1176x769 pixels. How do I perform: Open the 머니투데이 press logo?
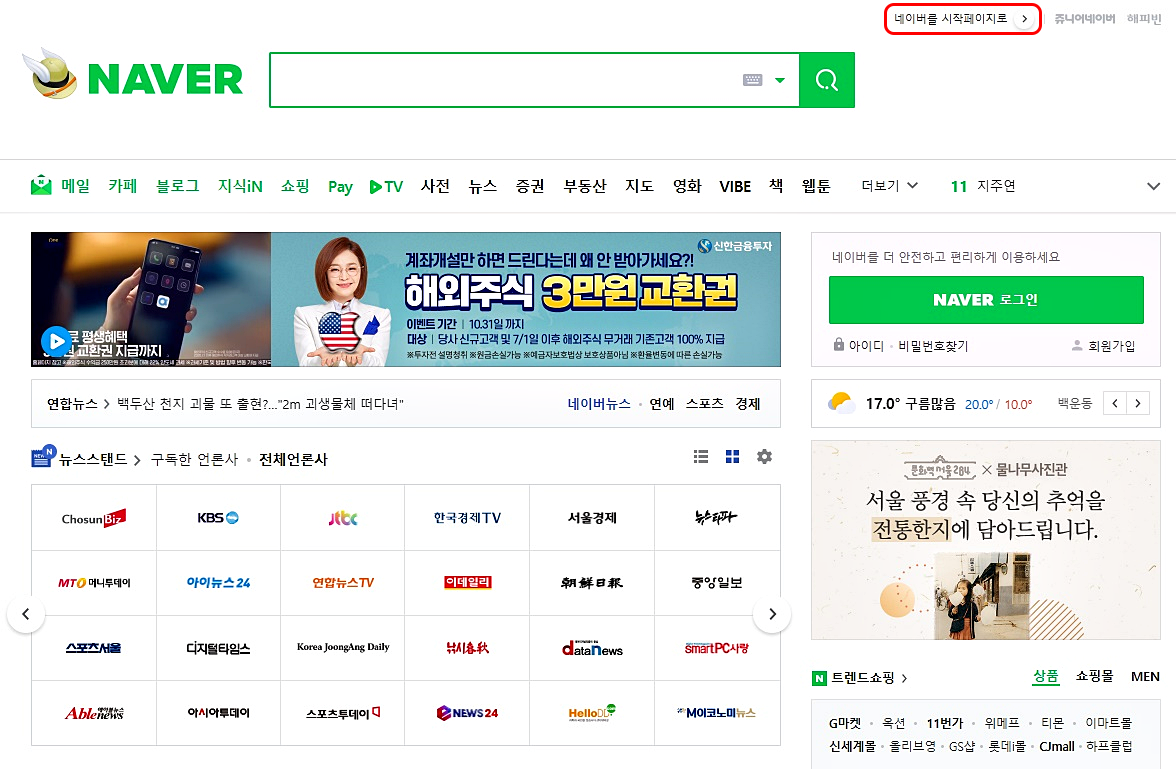94,583
